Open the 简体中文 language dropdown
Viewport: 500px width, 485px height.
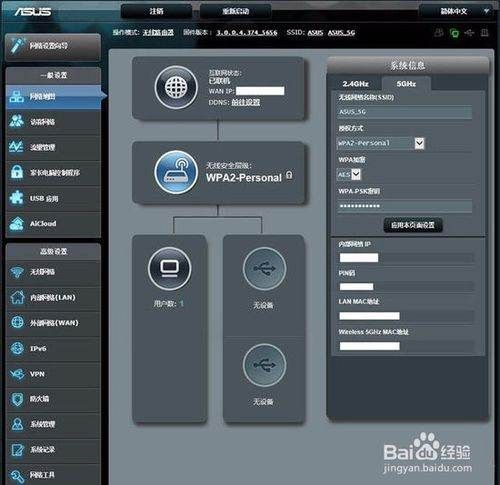(x=457, y=11)
